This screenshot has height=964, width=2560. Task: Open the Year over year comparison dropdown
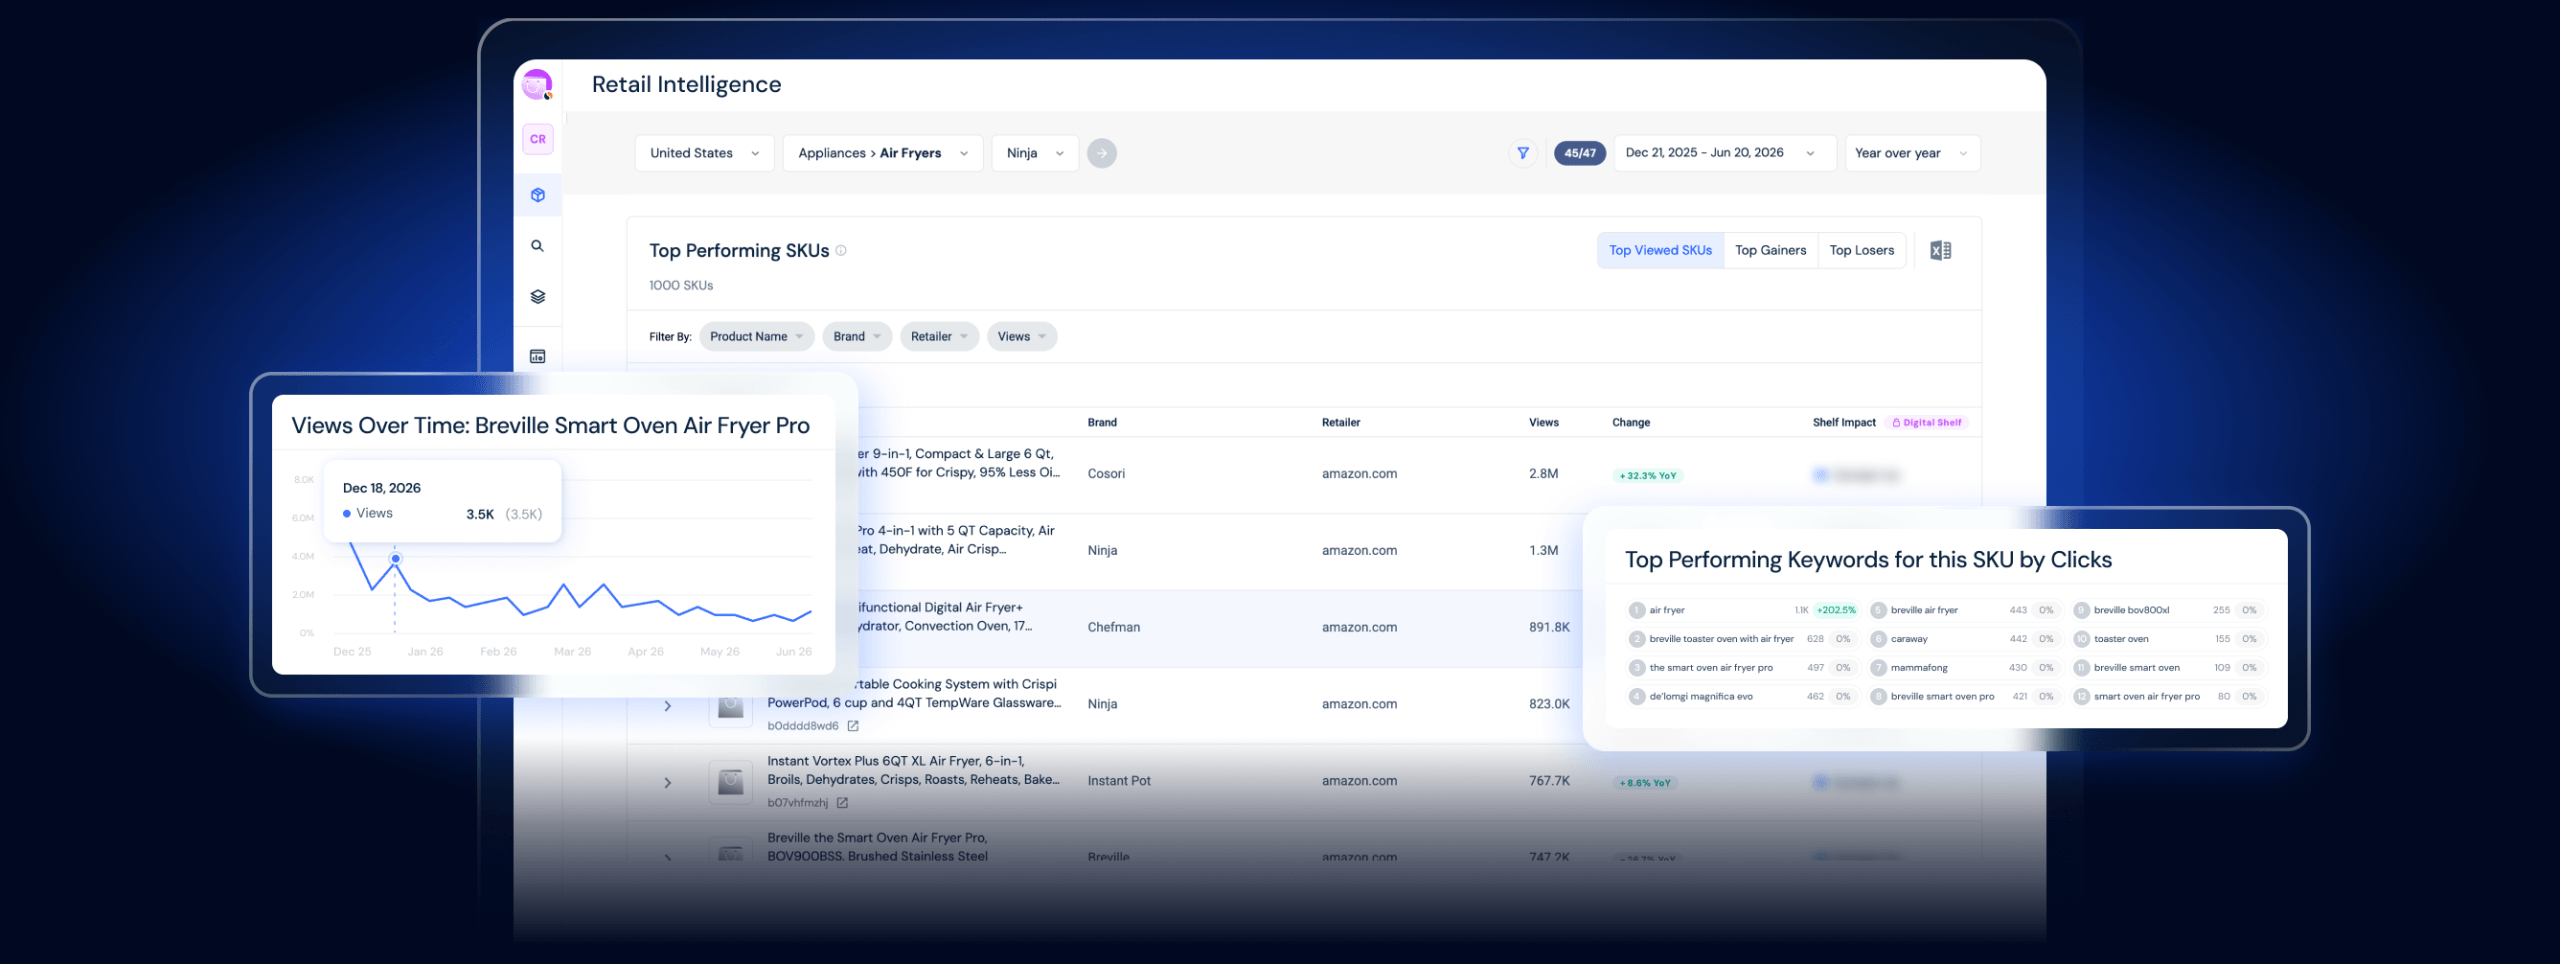(x=1912, y=153)
